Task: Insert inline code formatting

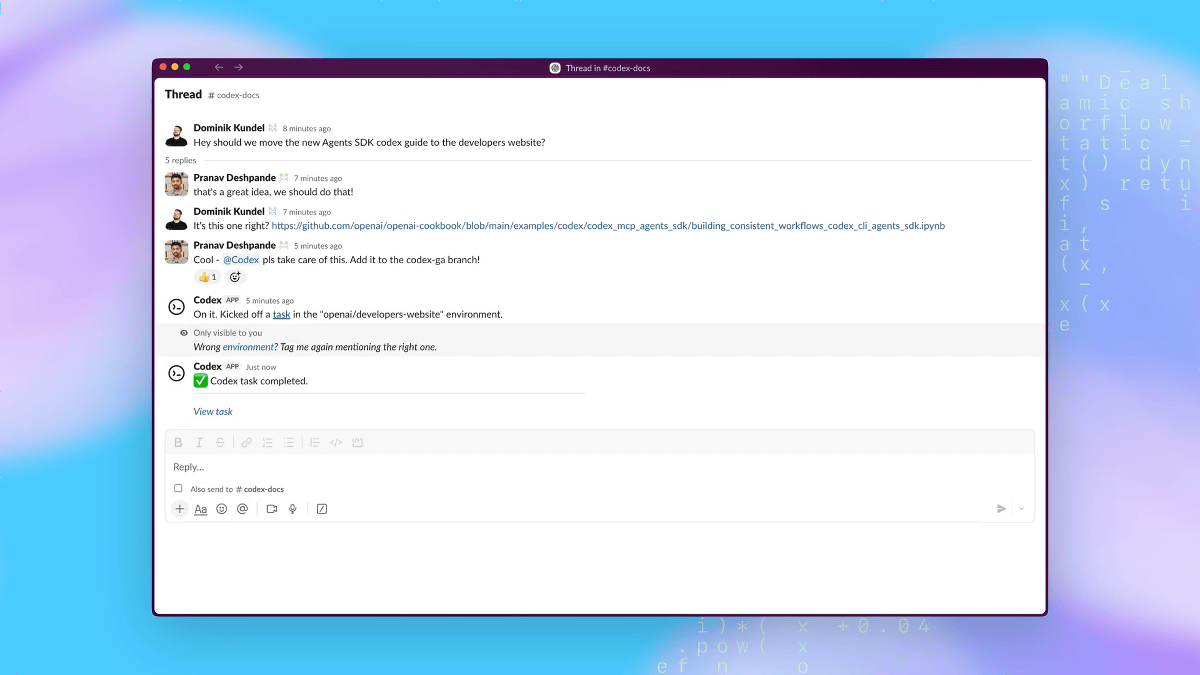Action: (x=336, y=442)
